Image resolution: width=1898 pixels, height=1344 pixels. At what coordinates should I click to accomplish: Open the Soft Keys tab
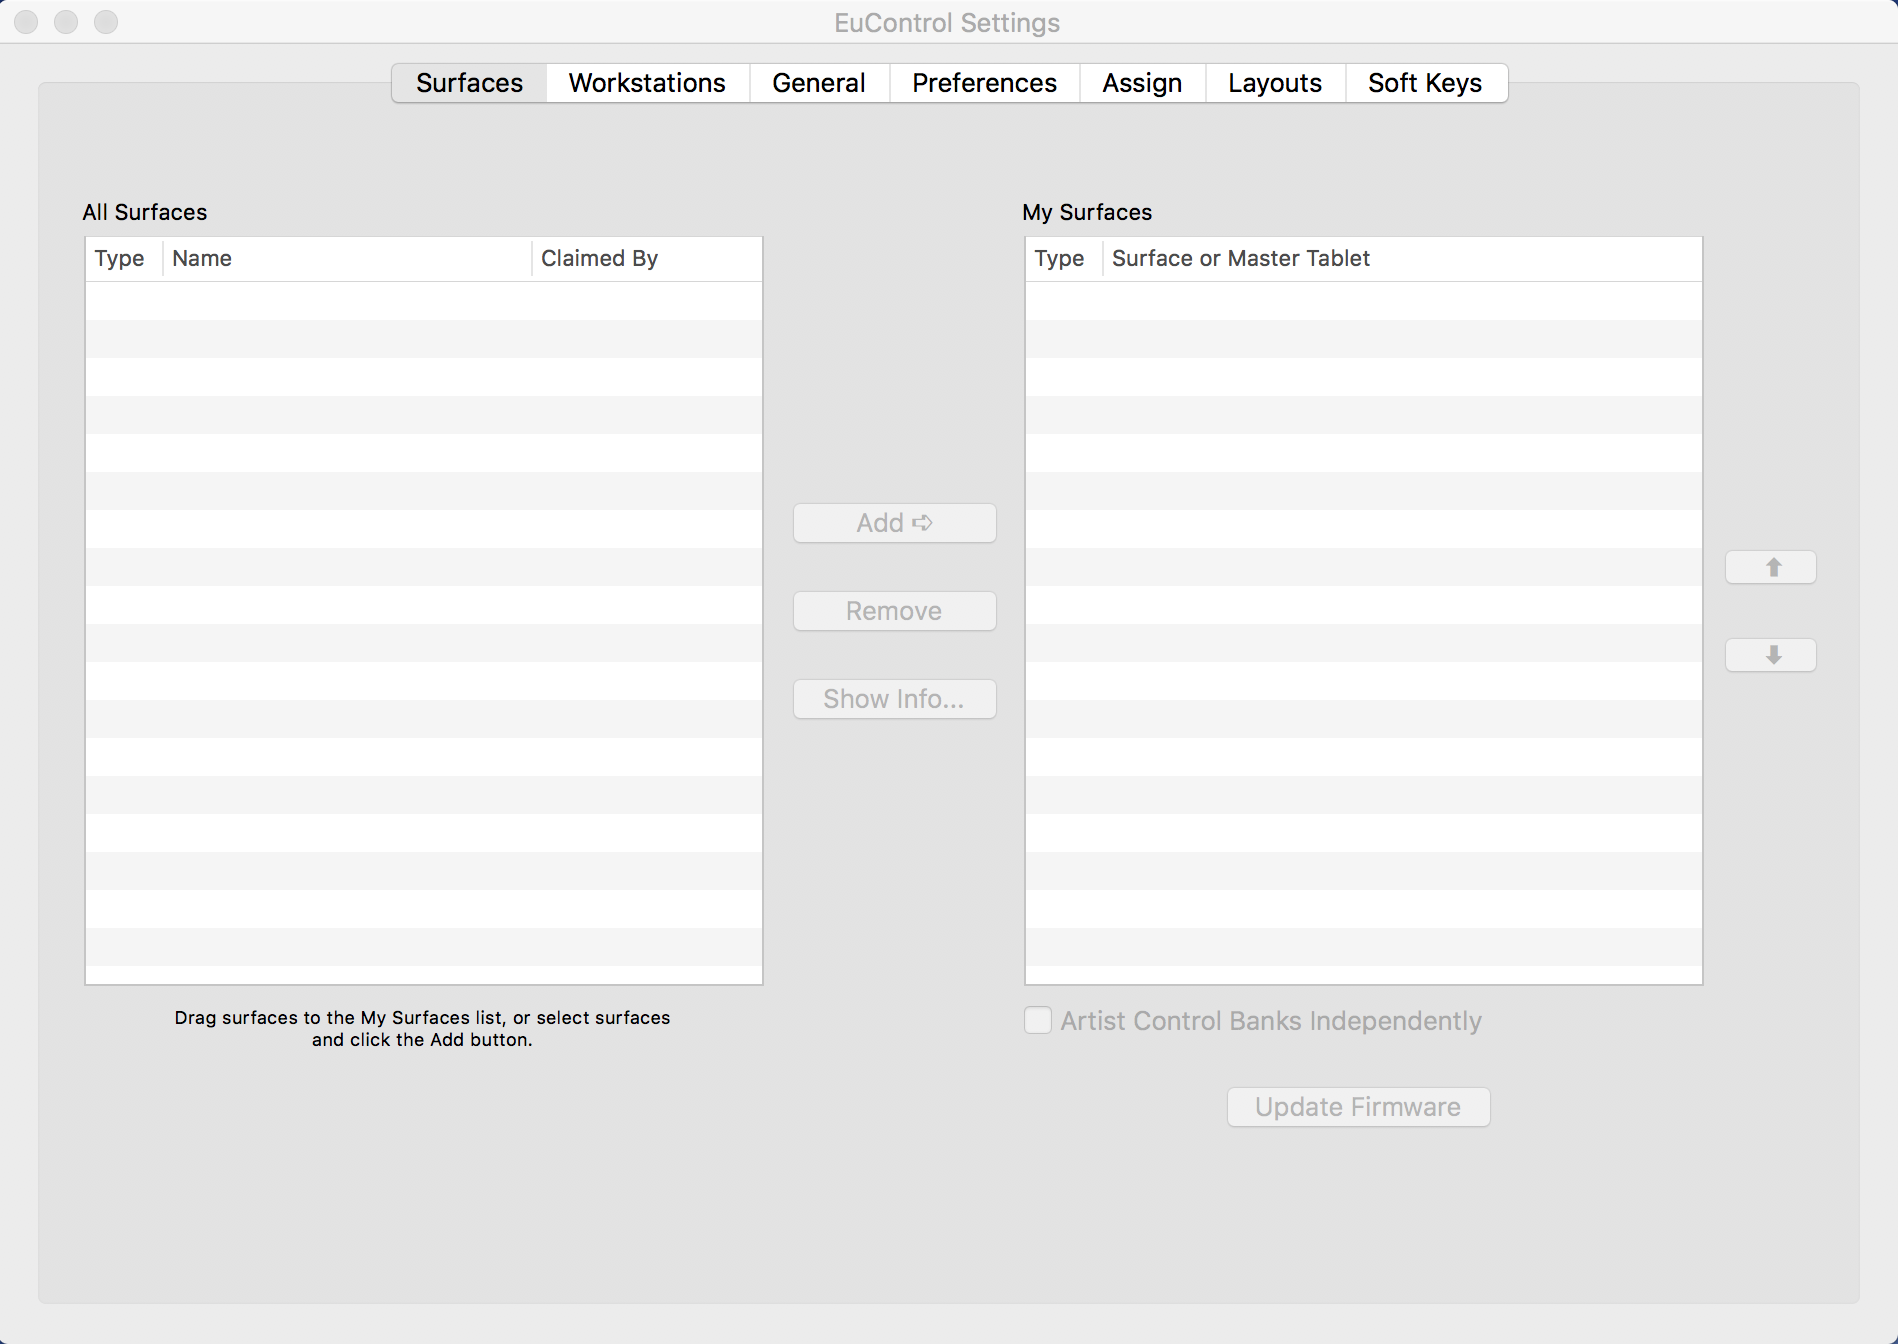[1425, 83]
